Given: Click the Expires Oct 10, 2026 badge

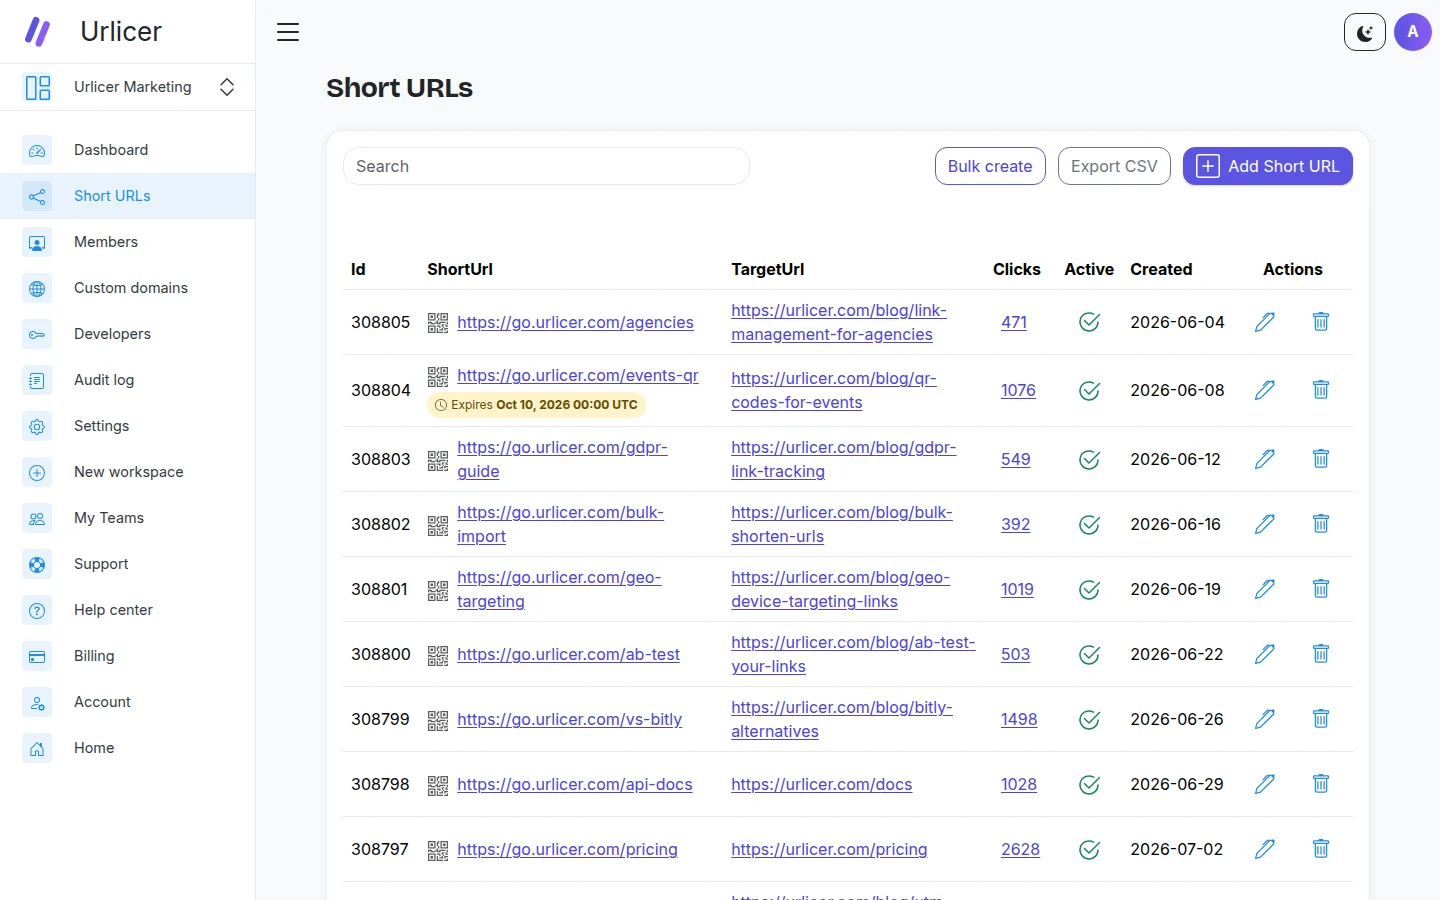Looking at the screenshot, I should 536,405.
